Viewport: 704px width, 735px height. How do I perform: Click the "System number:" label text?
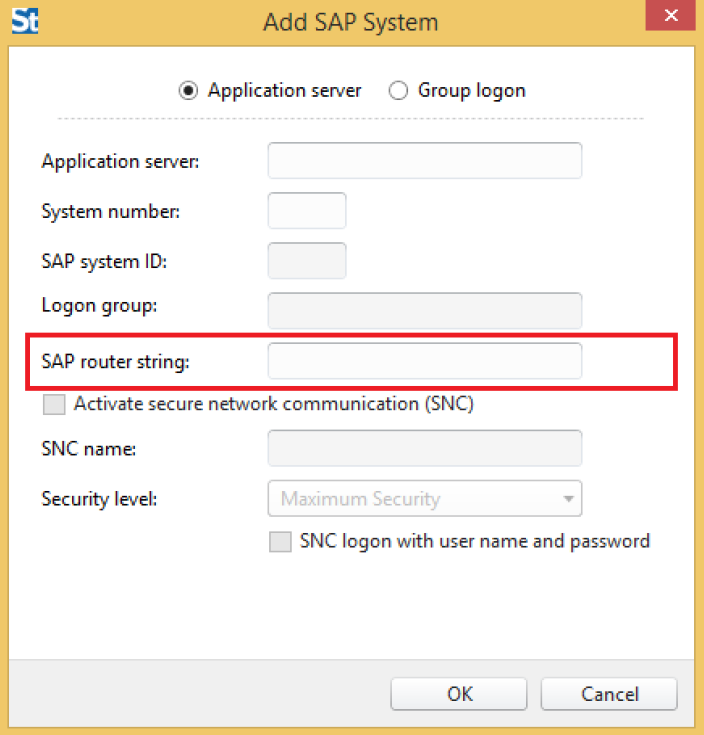(111, 211)
